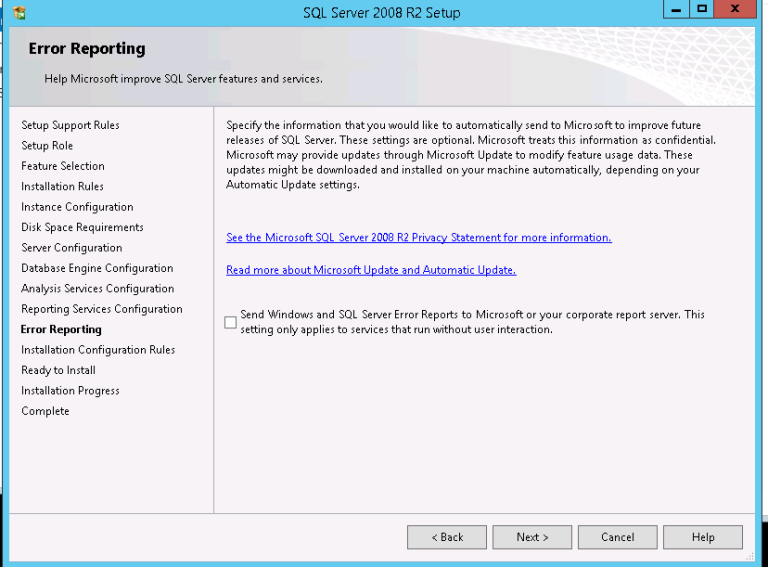Select the Installation Progress step
768x567 pixels.
click(70, 391)
